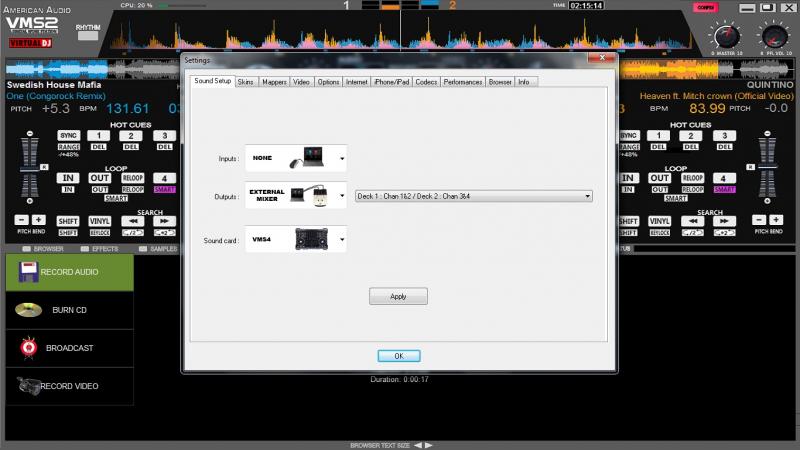
Task: Rewind left deck with search back
Action: coord(133,221)
